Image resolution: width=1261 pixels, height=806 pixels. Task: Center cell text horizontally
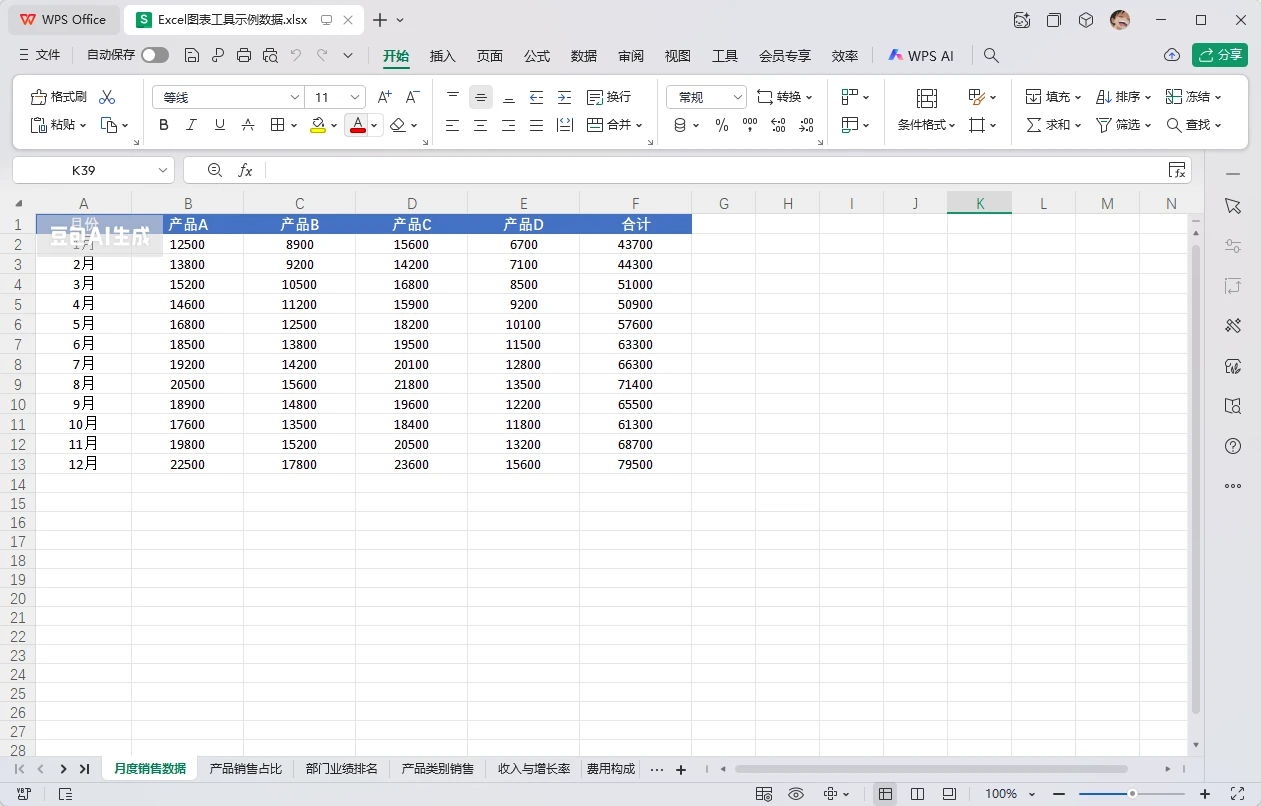[481, 125]
